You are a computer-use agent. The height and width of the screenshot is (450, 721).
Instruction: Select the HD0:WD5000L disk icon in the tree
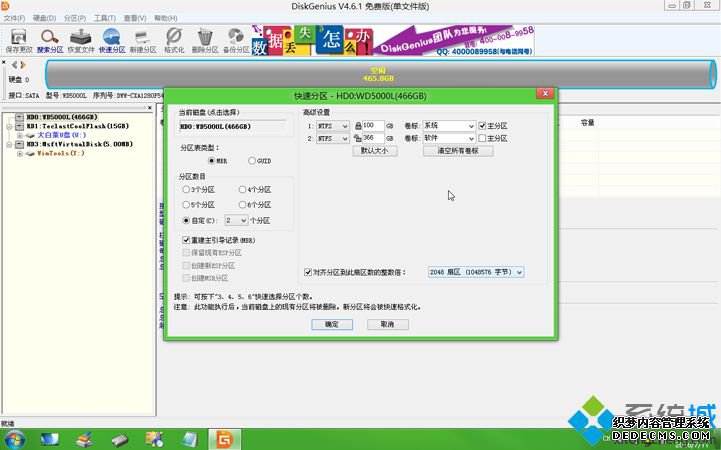point(19,117)
